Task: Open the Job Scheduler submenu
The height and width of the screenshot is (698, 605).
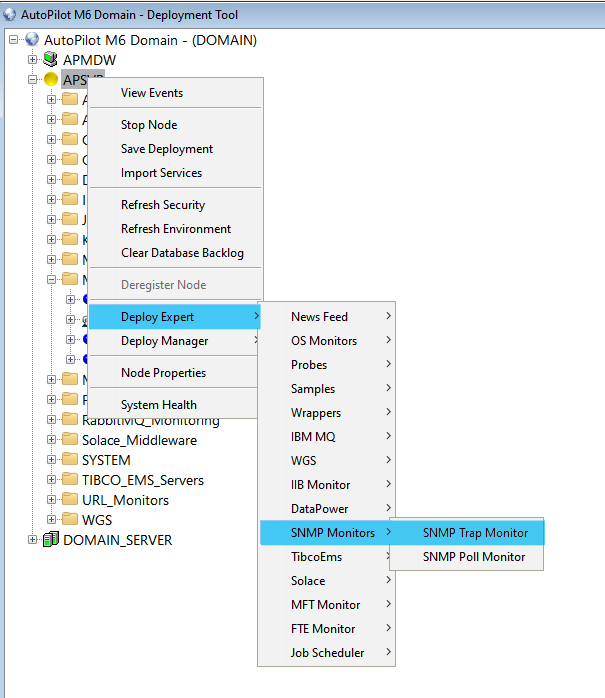Action: pyautogui.click(x=327, y=653)
